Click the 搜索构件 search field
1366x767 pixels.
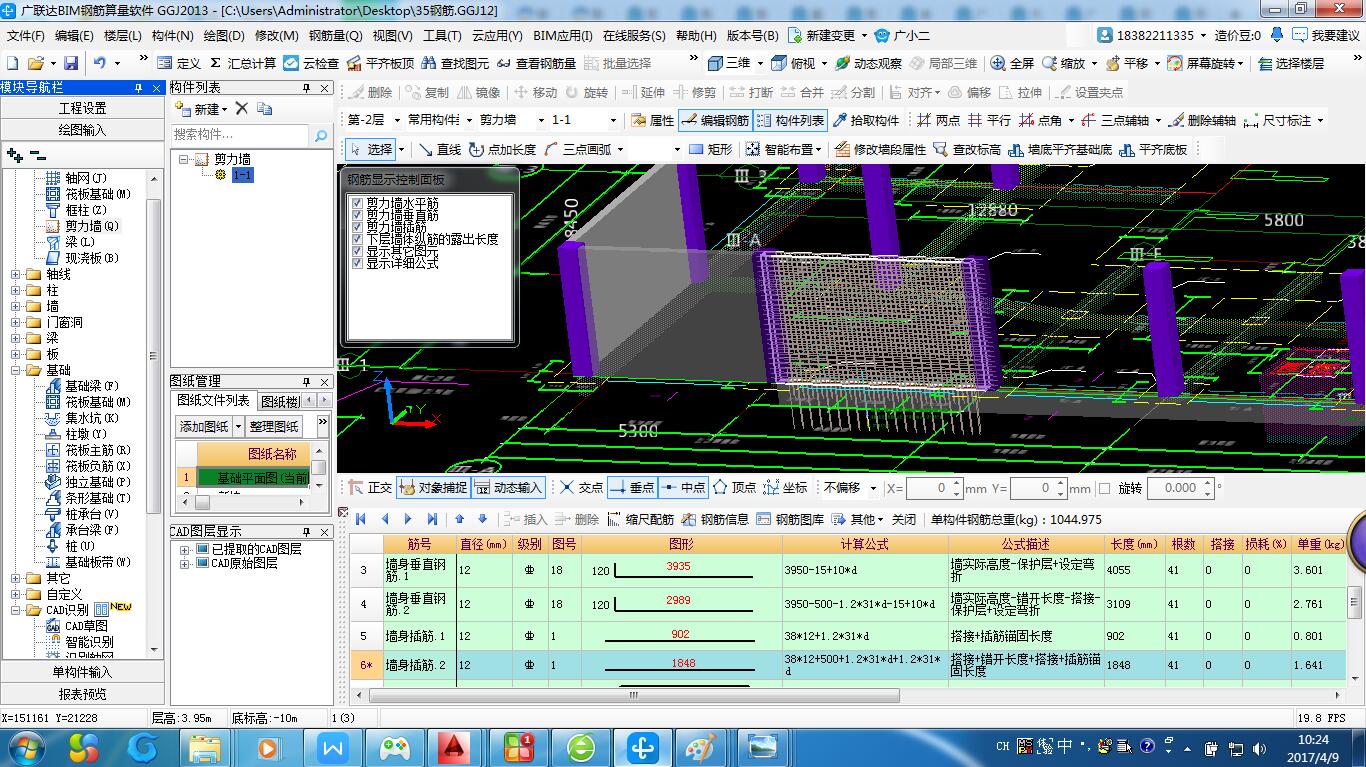pyautogui.click(x=241, y=134)
